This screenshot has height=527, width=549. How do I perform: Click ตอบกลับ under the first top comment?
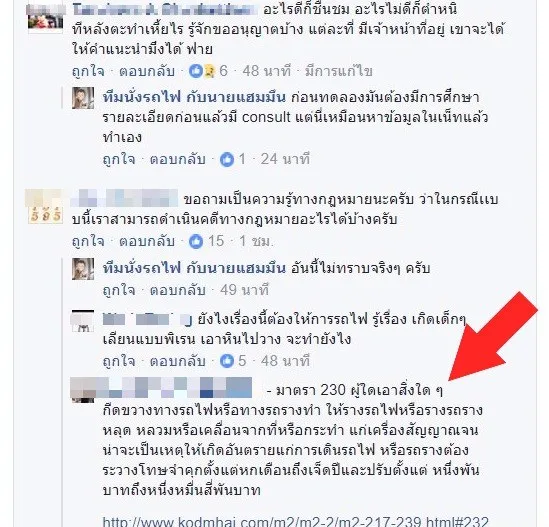coord(147,71)
